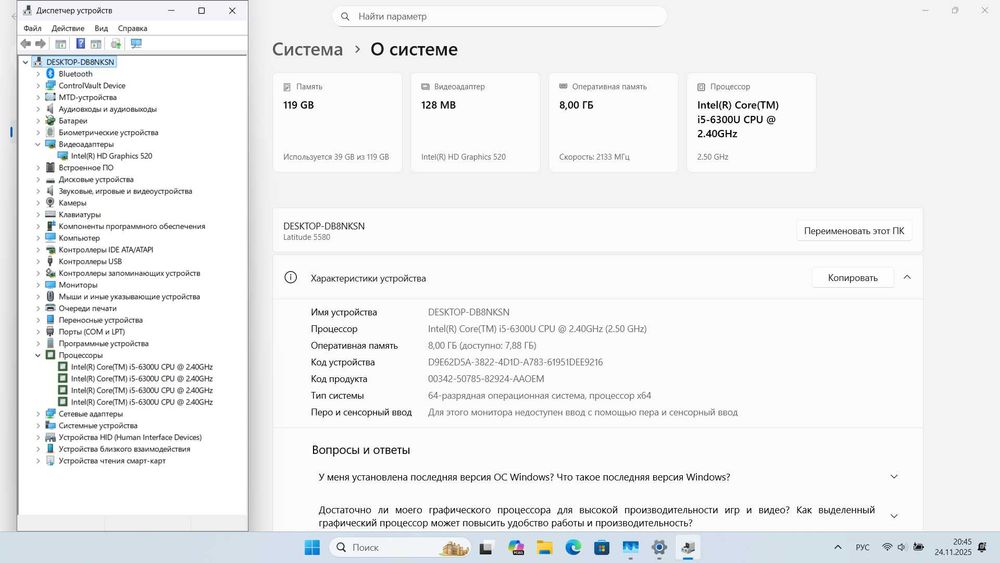The height and width of the screenshot is (563, 1000).
Task: Expand the Системные устройства category
Action: 38,425
